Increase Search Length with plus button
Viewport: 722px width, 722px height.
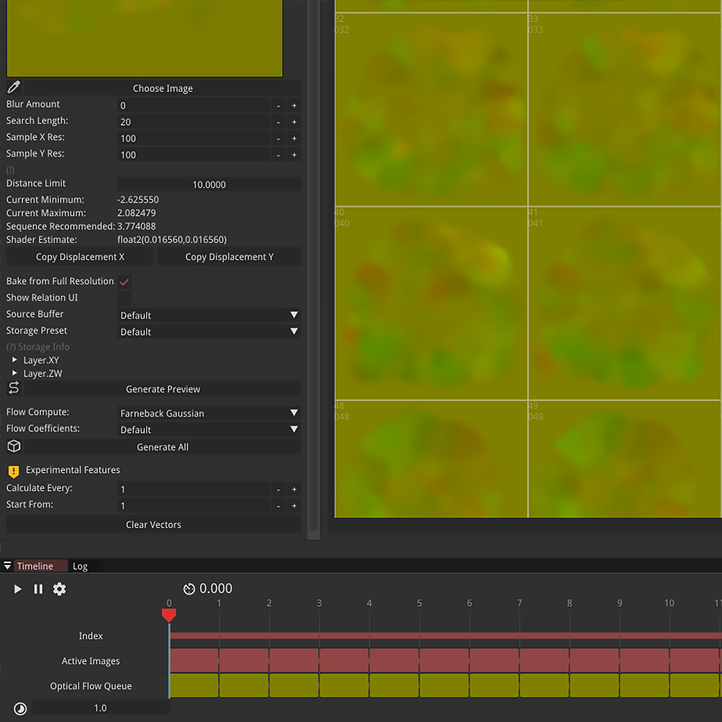(x=294, y=122)
